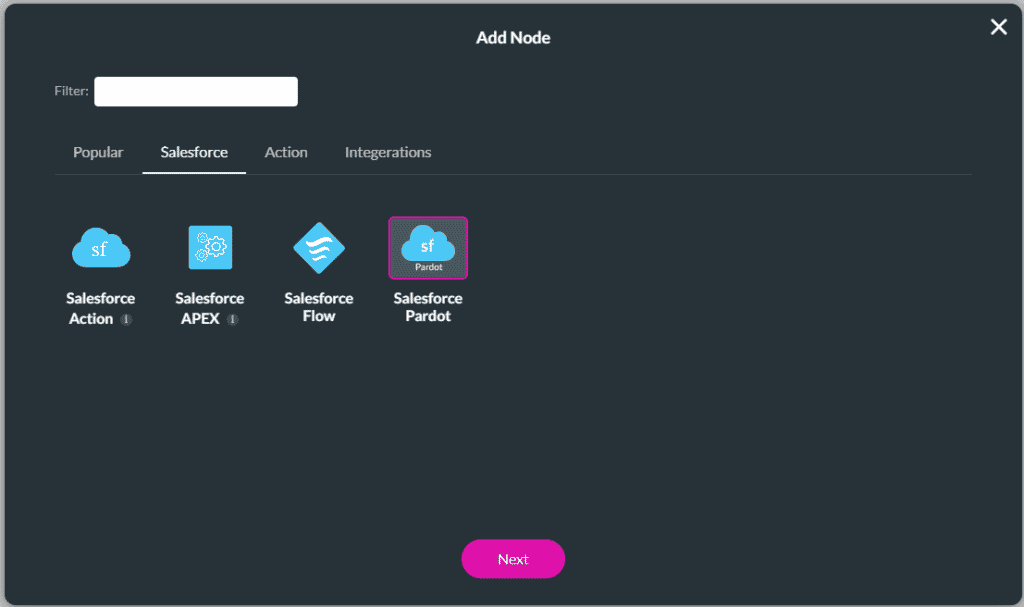
Task: Click the Filter label
Action: [70, 91]
